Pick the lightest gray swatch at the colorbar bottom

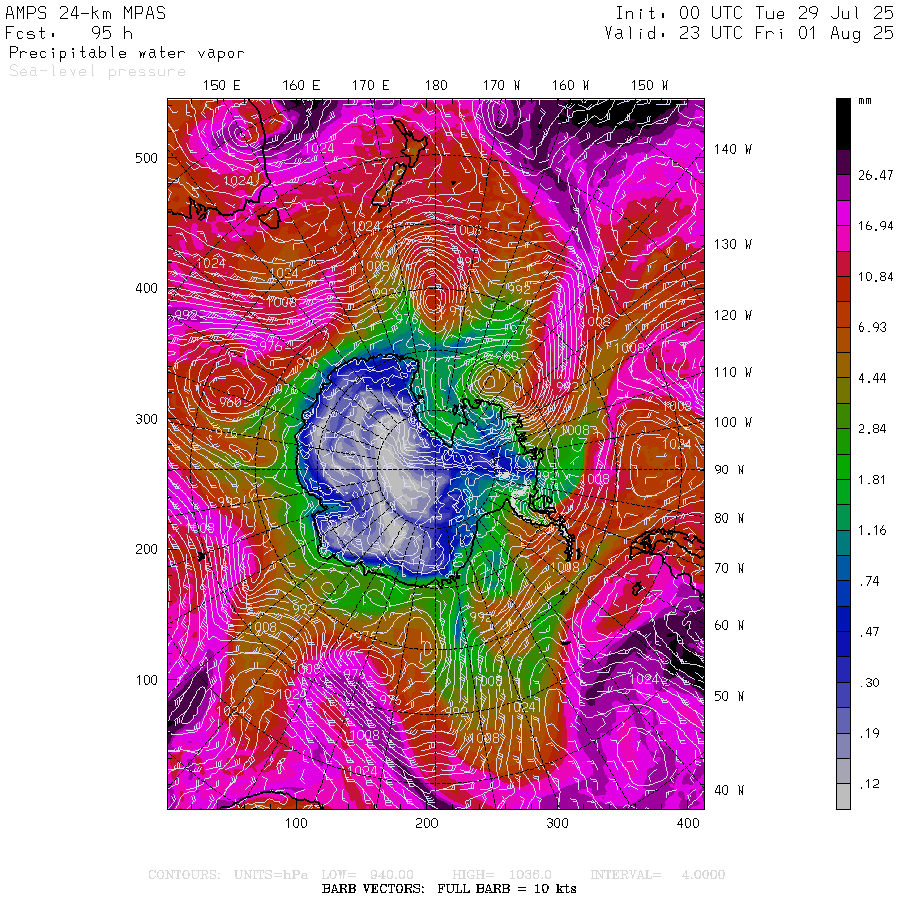pyautogui.click(x=843, y=797)
